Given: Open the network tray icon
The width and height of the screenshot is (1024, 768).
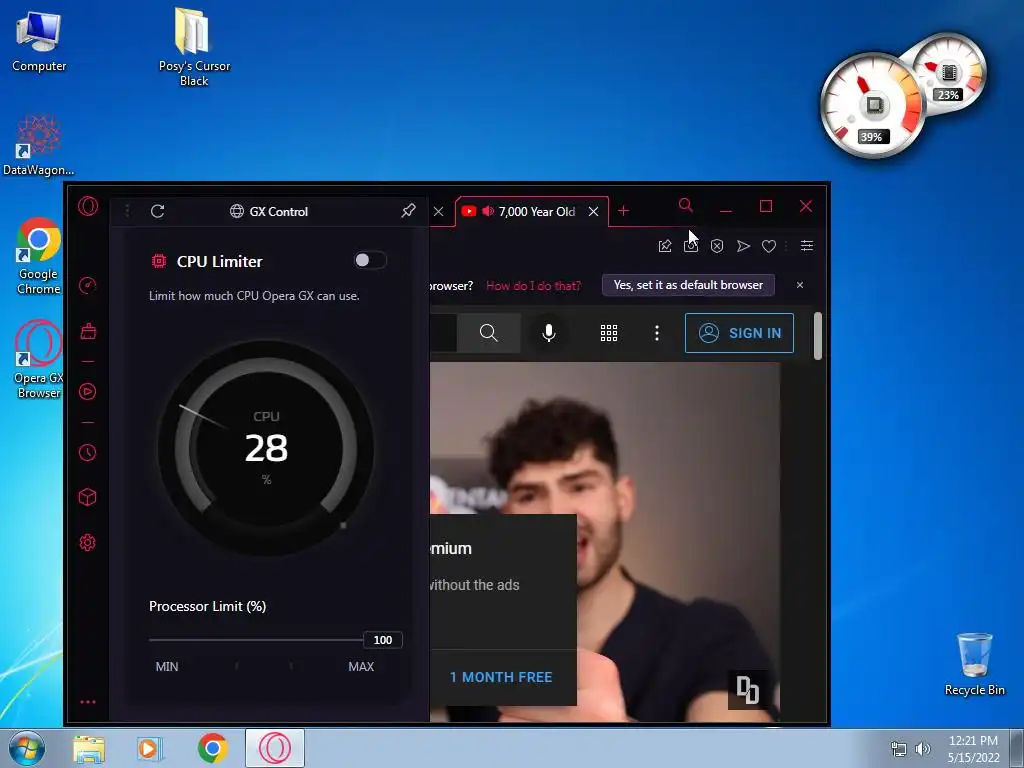Looking at the screenshot, I should [x=899, y=748].
